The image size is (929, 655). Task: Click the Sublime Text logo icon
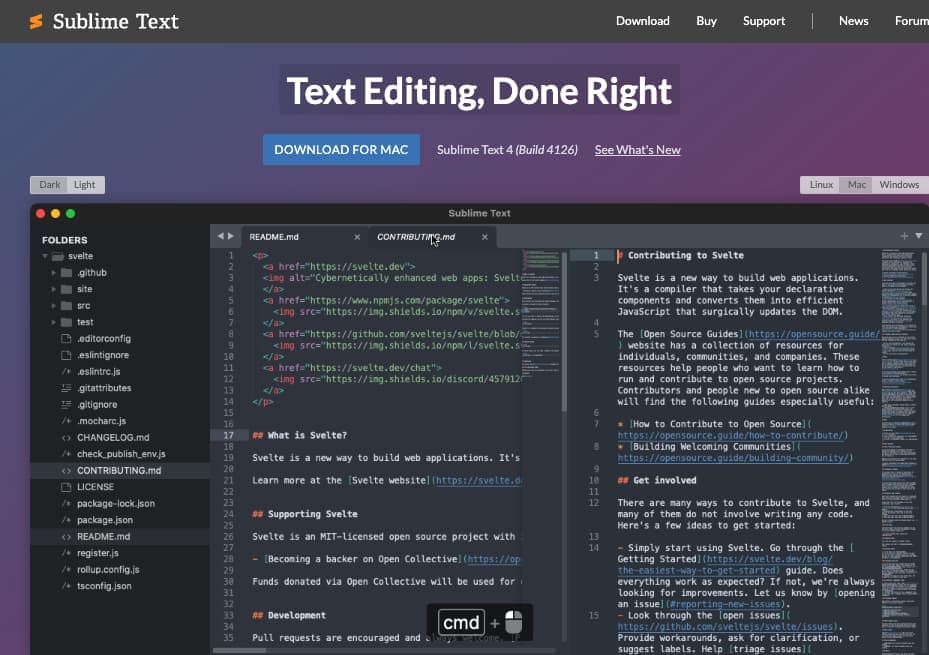point(36,21)
